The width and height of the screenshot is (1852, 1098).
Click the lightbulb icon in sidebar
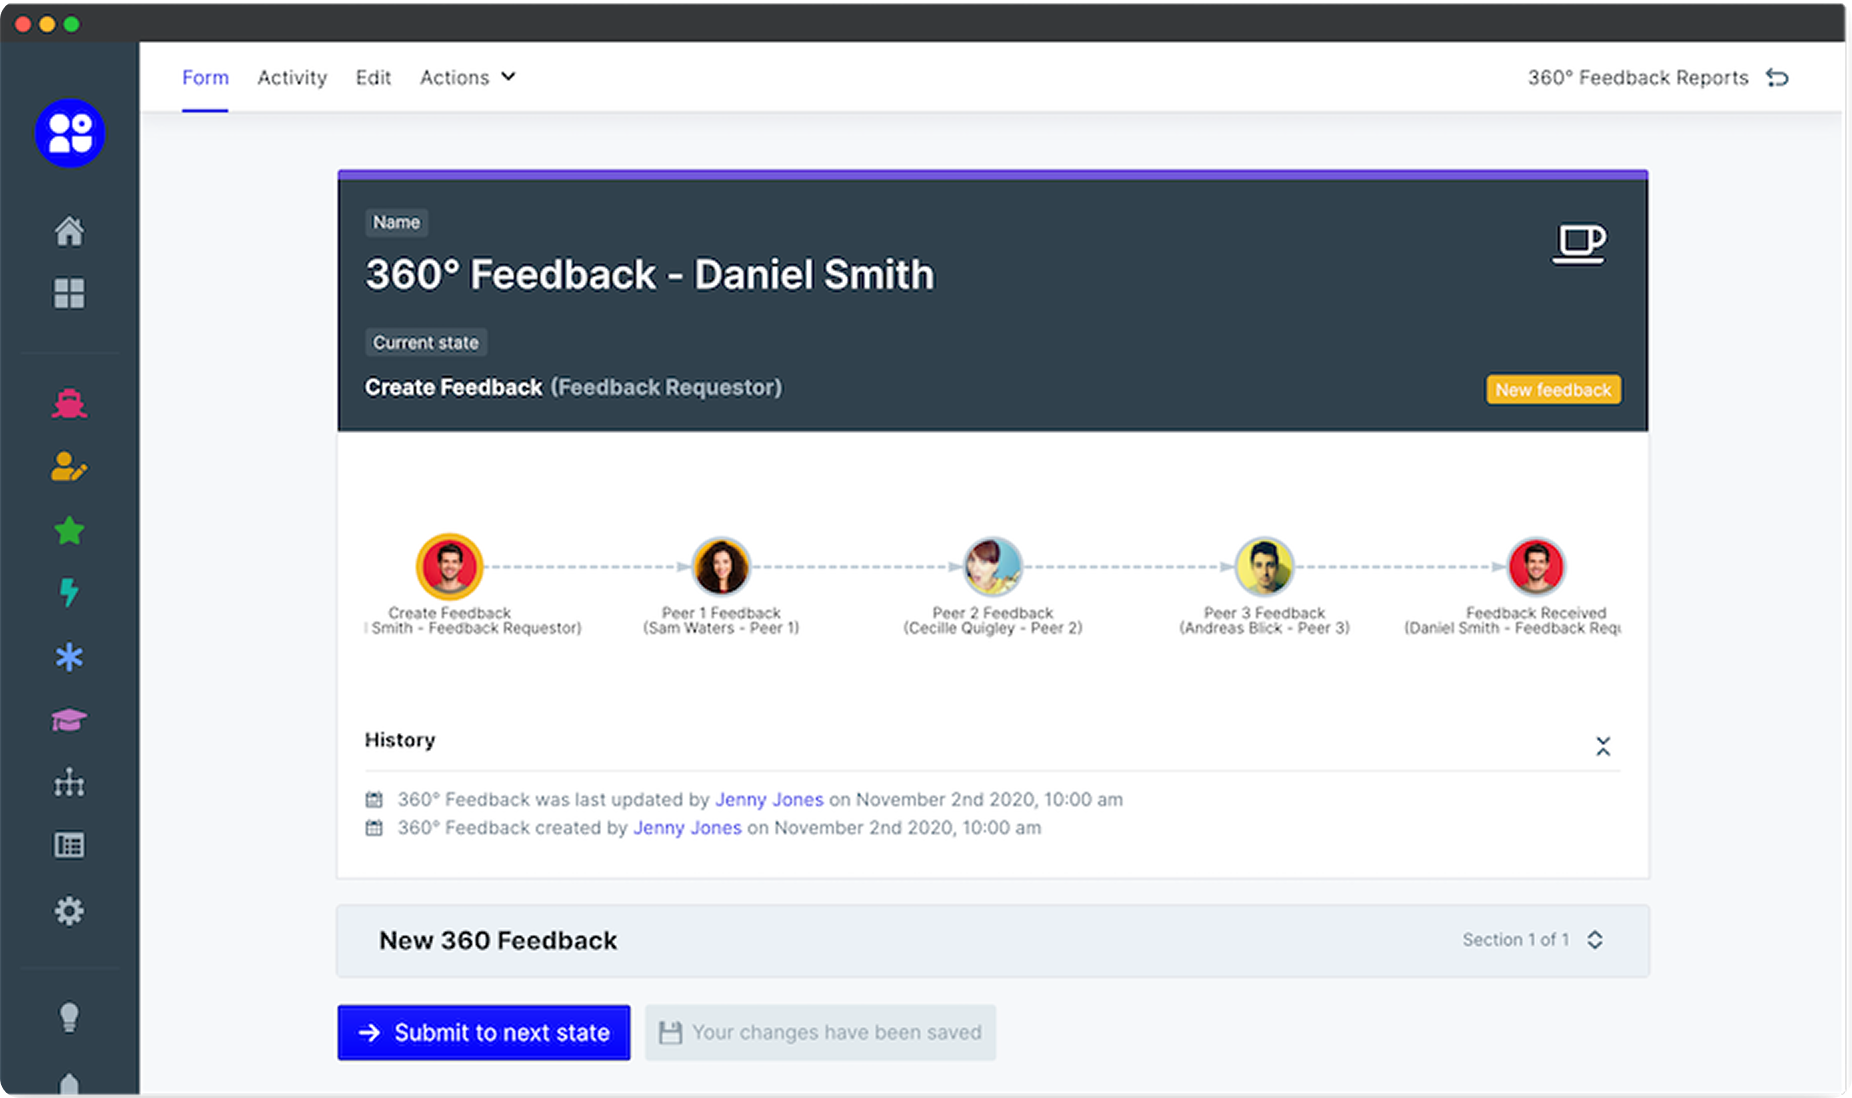click(69, 1017)
